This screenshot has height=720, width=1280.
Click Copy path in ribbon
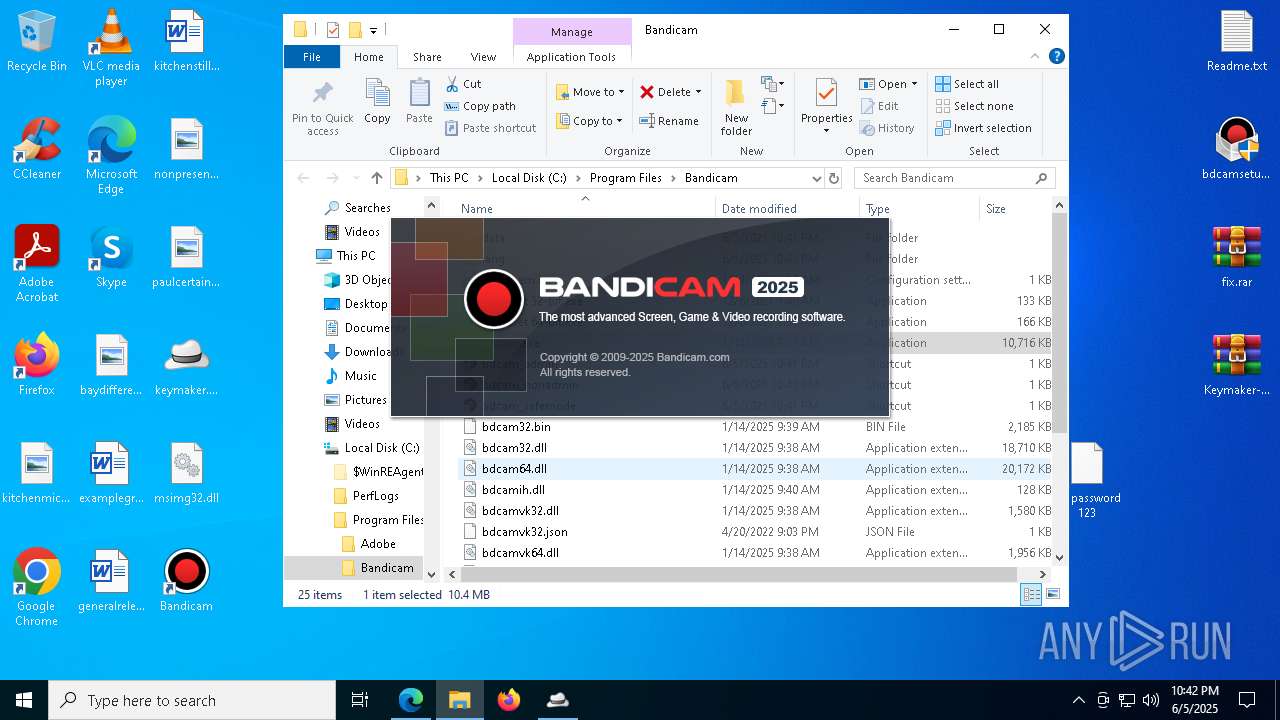[480, 106]
